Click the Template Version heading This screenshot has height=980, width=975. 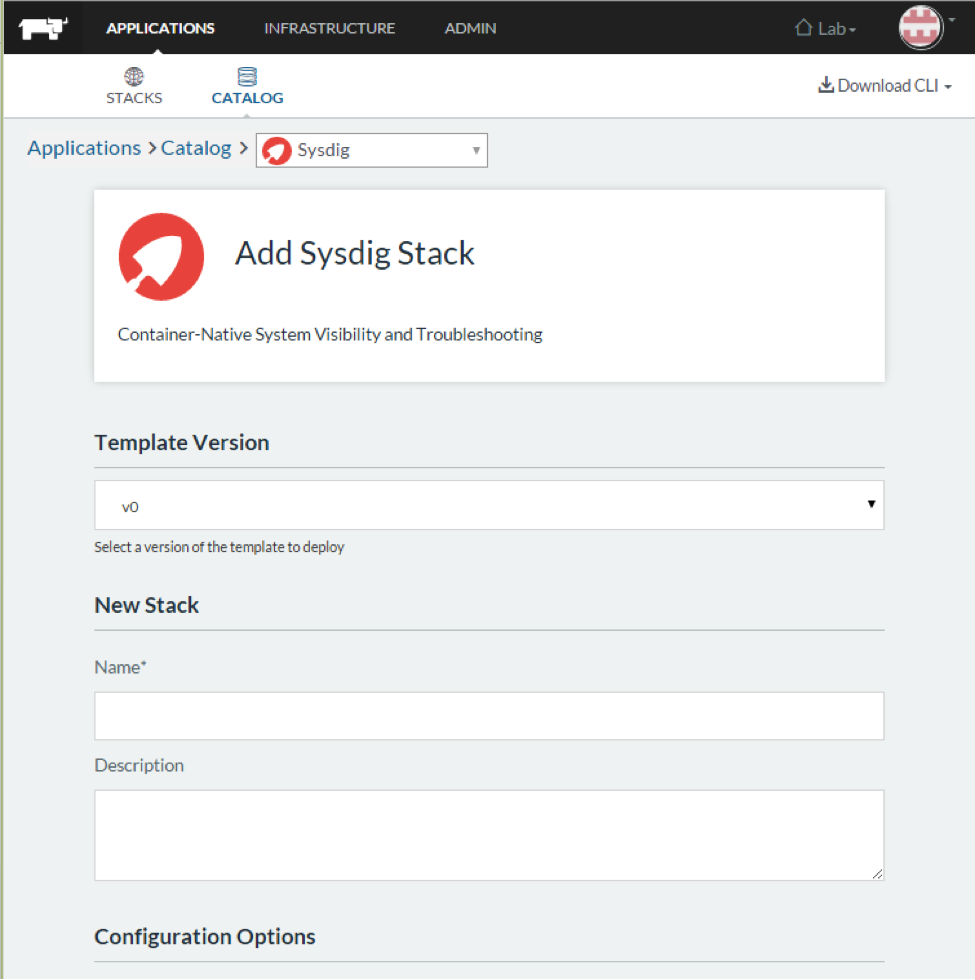tap(182, 442)
